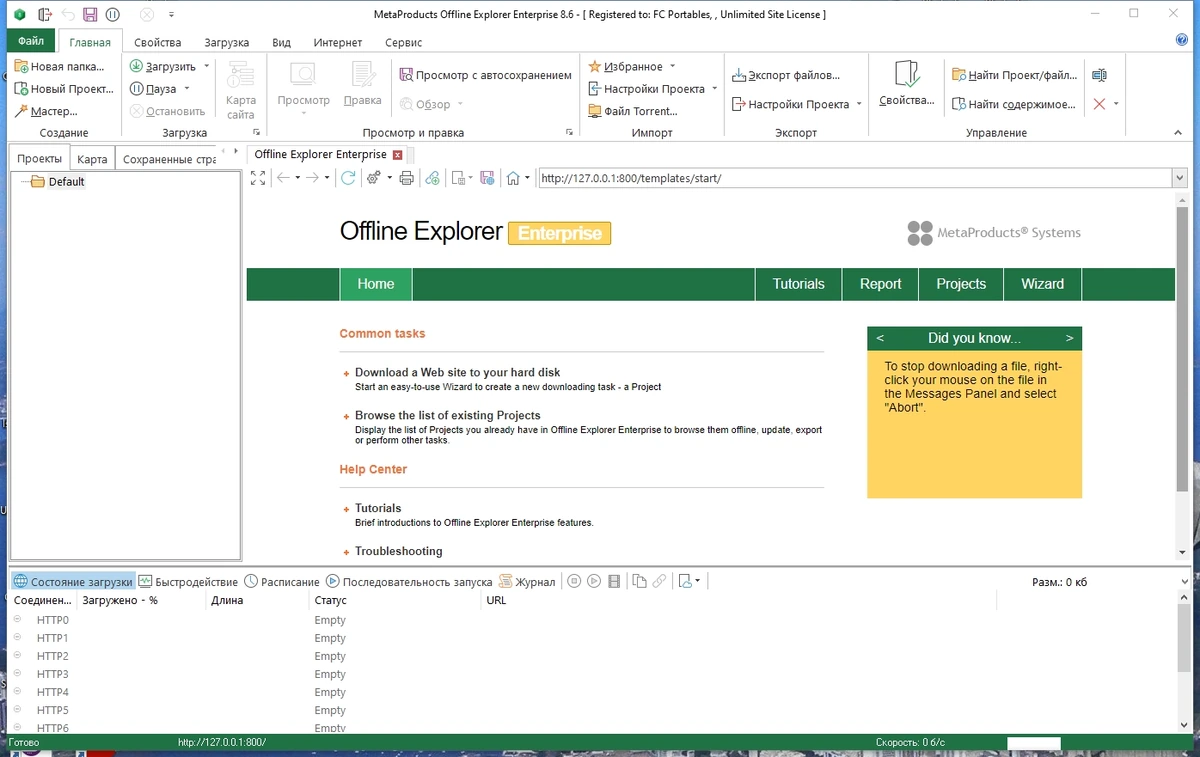Click the Pause icon in the quick access toolbar
1200x757 pixels.
[x=113, y=15]
